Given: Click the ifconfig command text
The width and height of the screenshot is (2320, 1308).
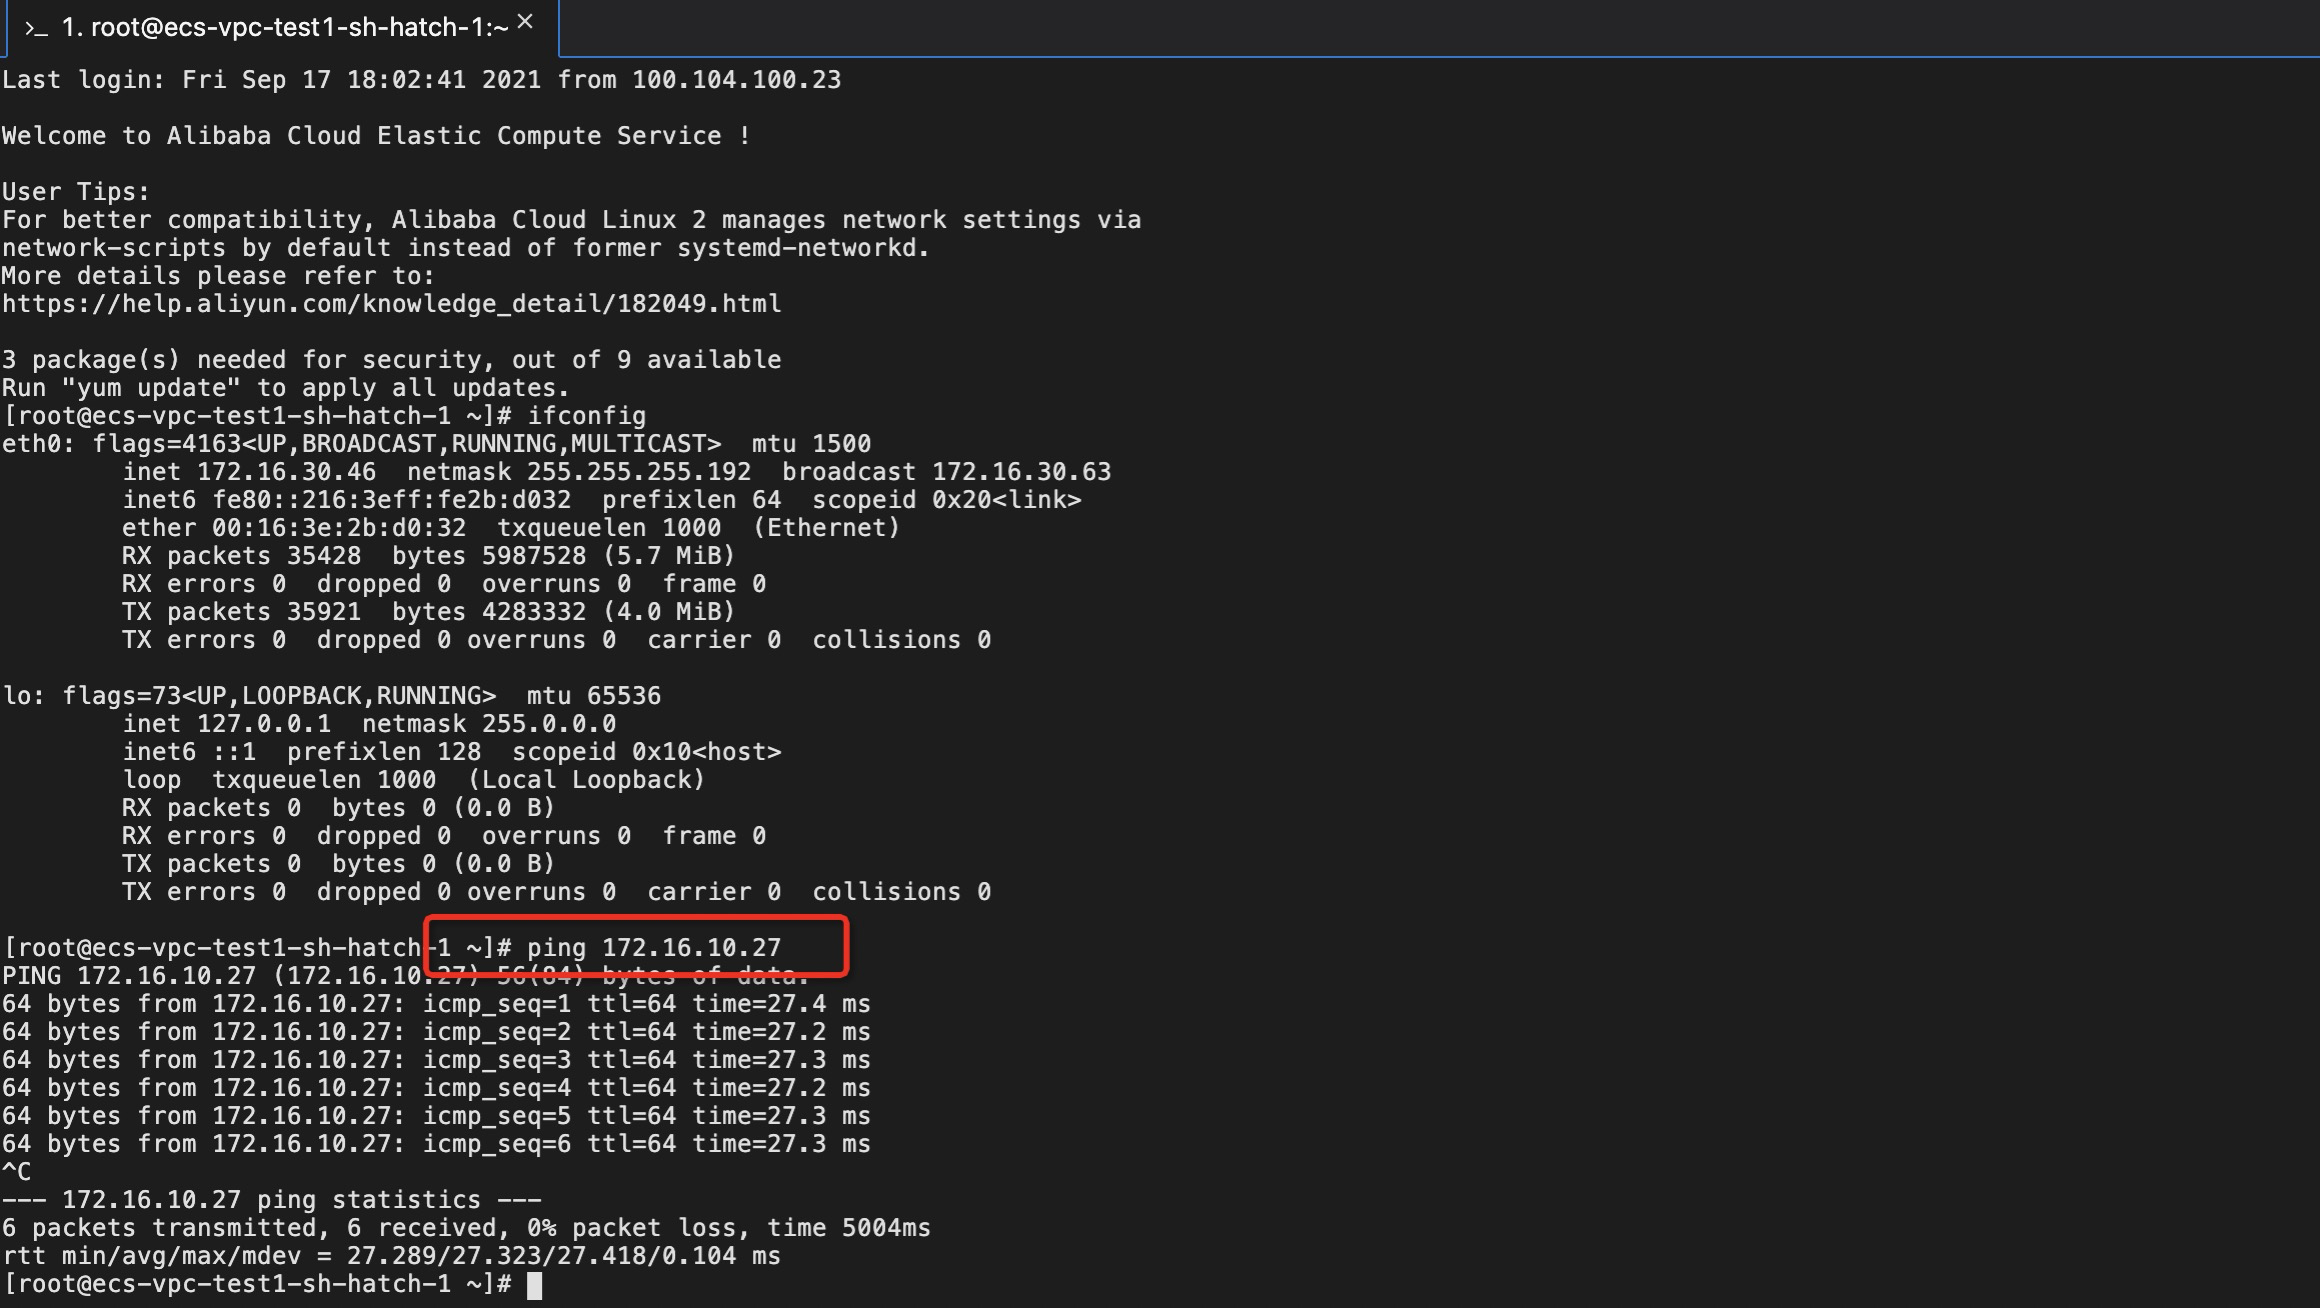Looking at the screenshot, I should click(x=587, y=416).
